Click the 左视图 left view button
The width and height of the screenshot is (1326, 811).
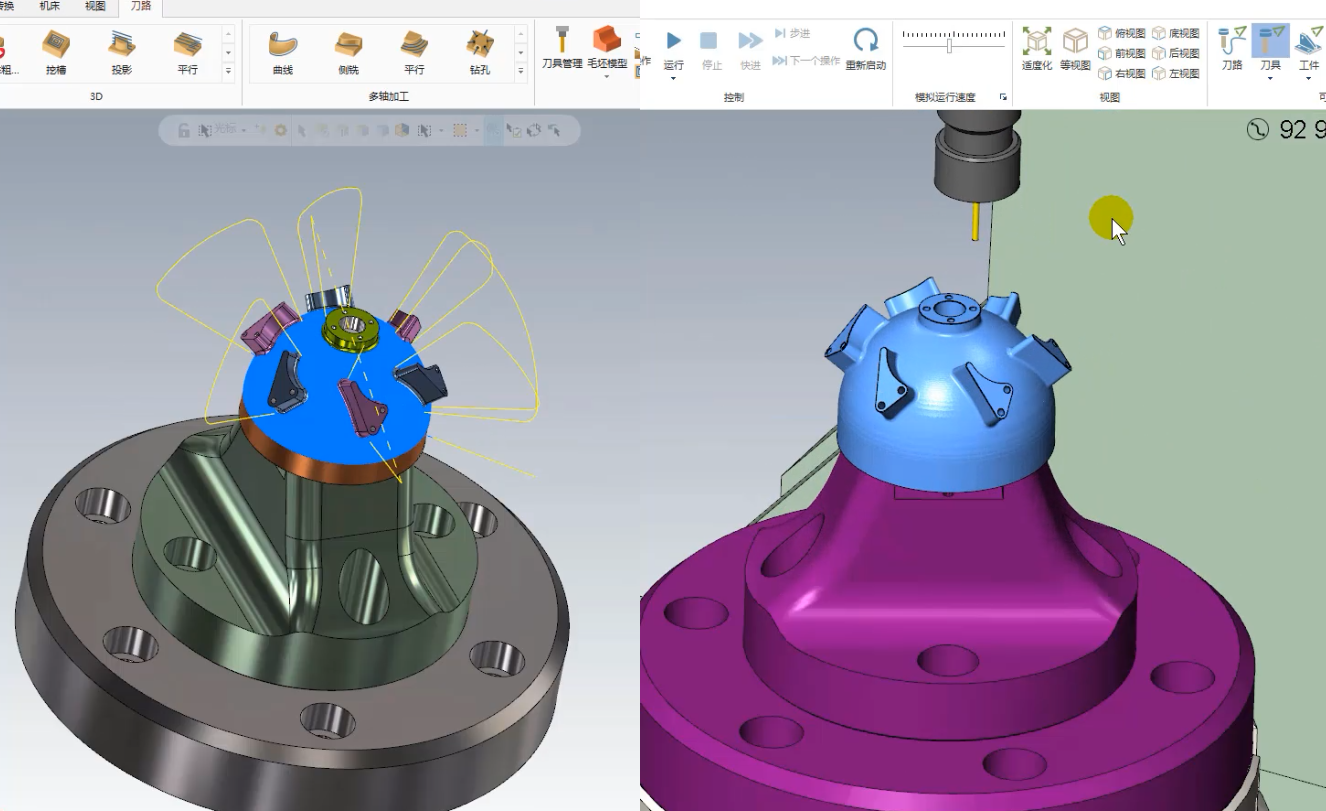[x=1176, y=73]
